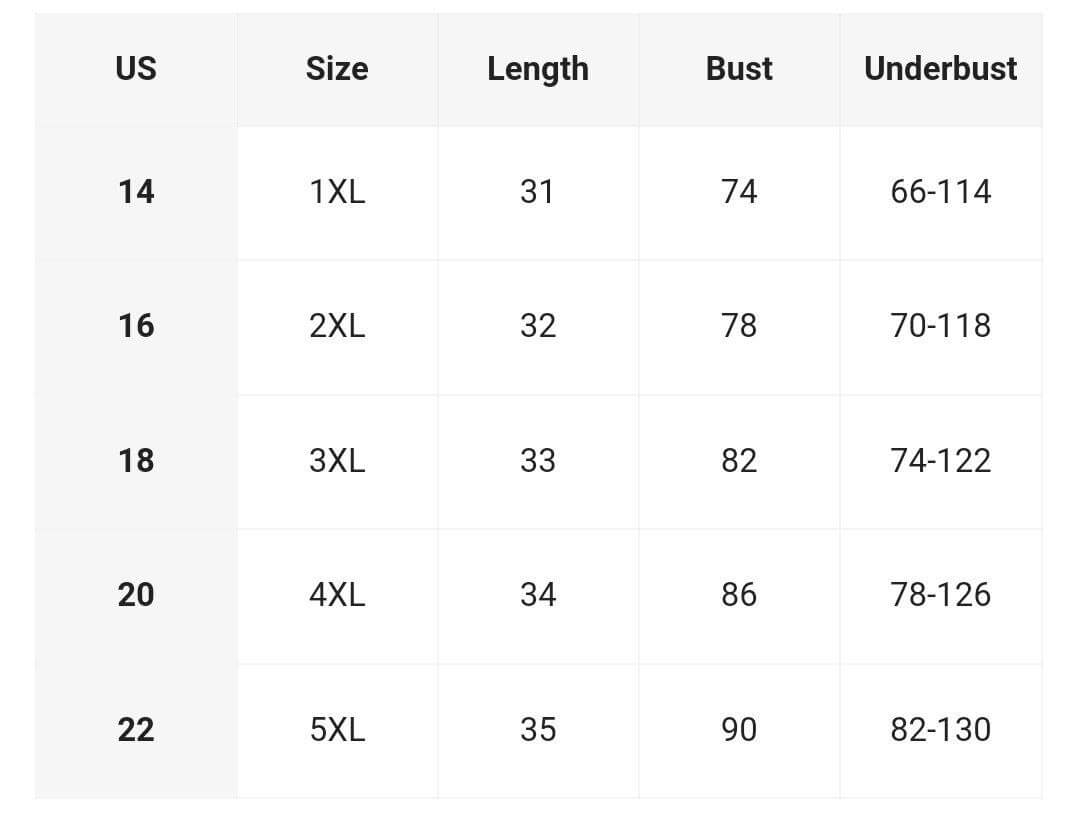Click the 3XL size cell
The image size is (1080, 817).
tap(337, 460)
